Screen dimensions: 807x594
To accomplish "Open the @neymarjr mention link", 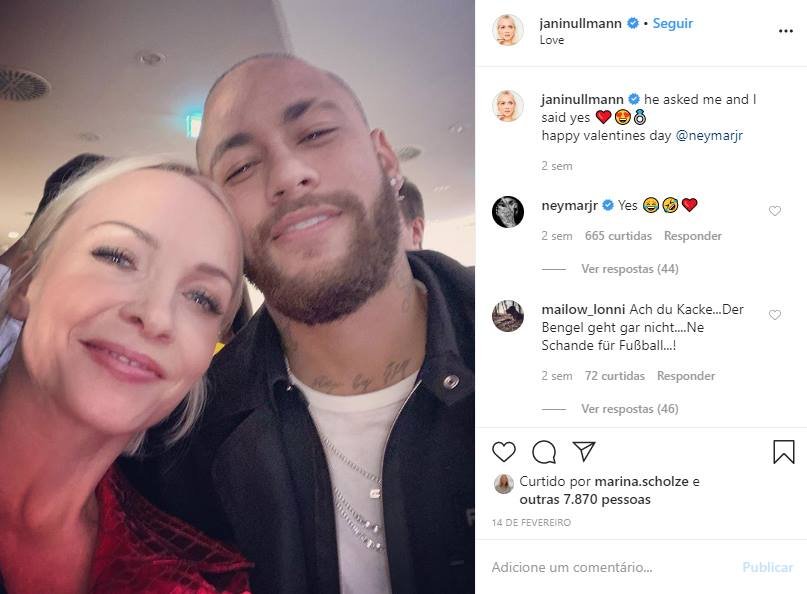I will pyautogui.click(x=709, y=135).
